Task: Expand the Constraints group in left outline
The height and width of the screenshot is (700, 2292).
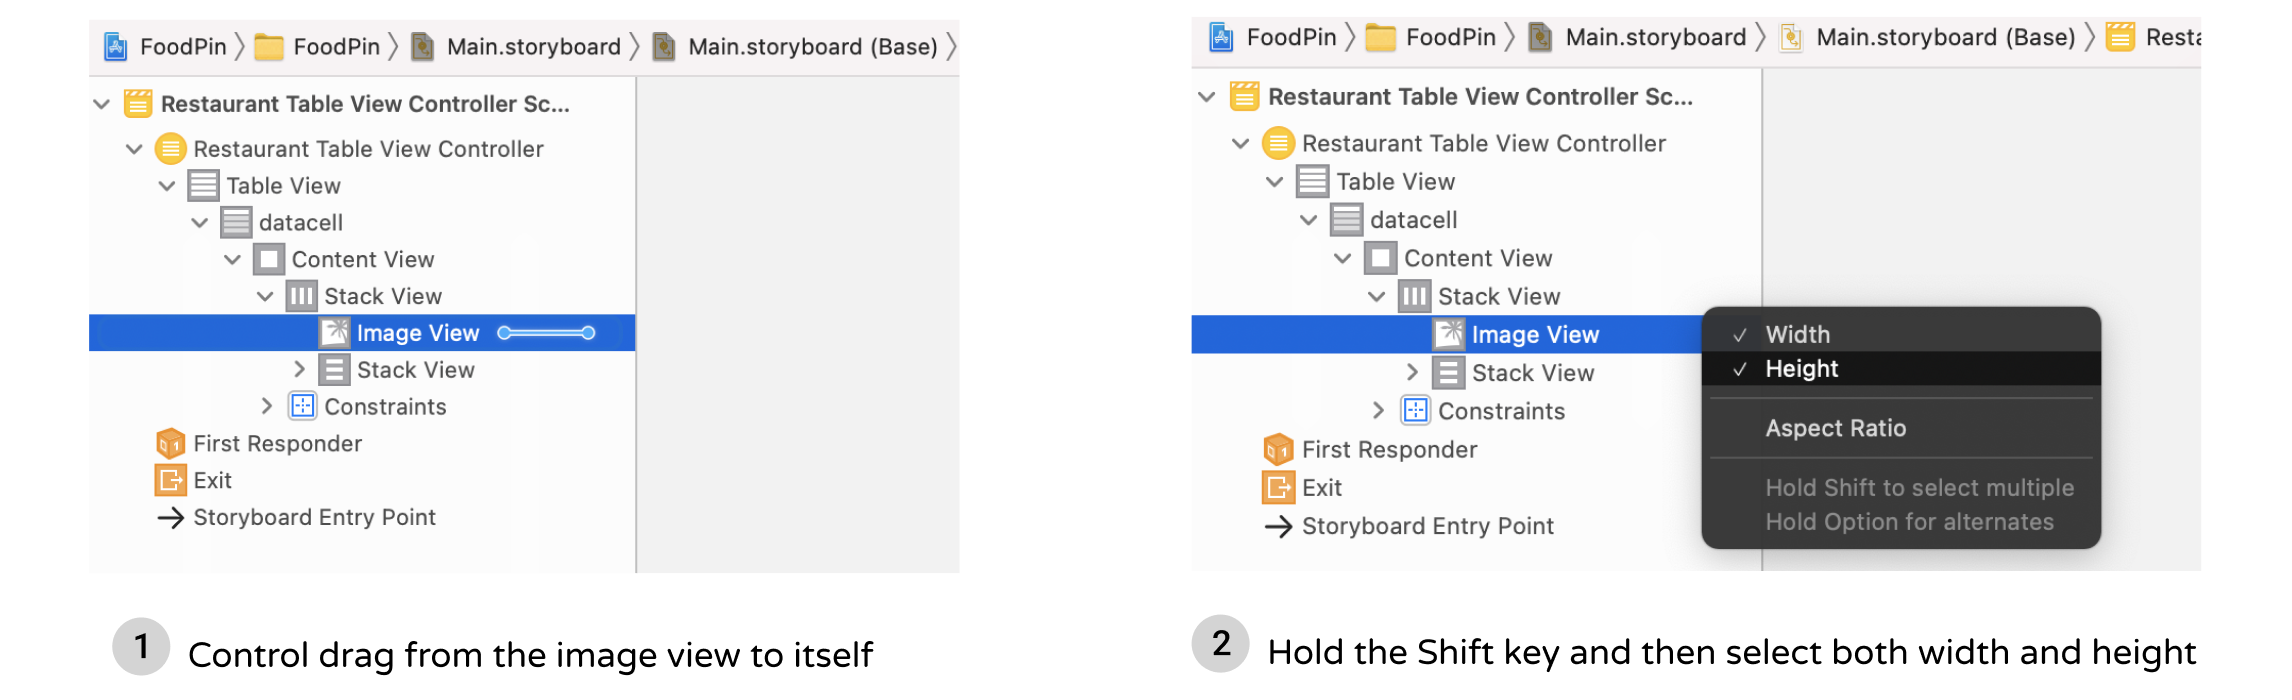Action: pyautogui.click(x=266, y=407)
